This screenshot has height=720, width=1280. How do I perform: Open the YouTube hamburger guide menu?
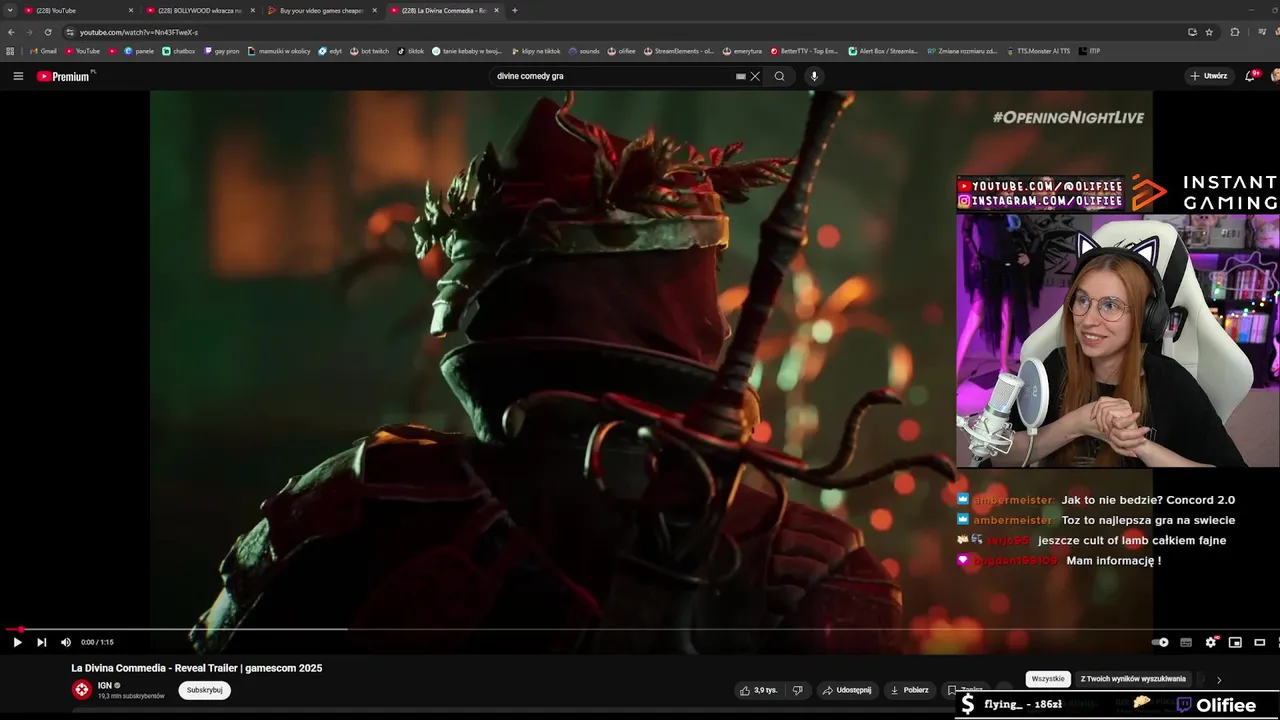pos(18,76)
